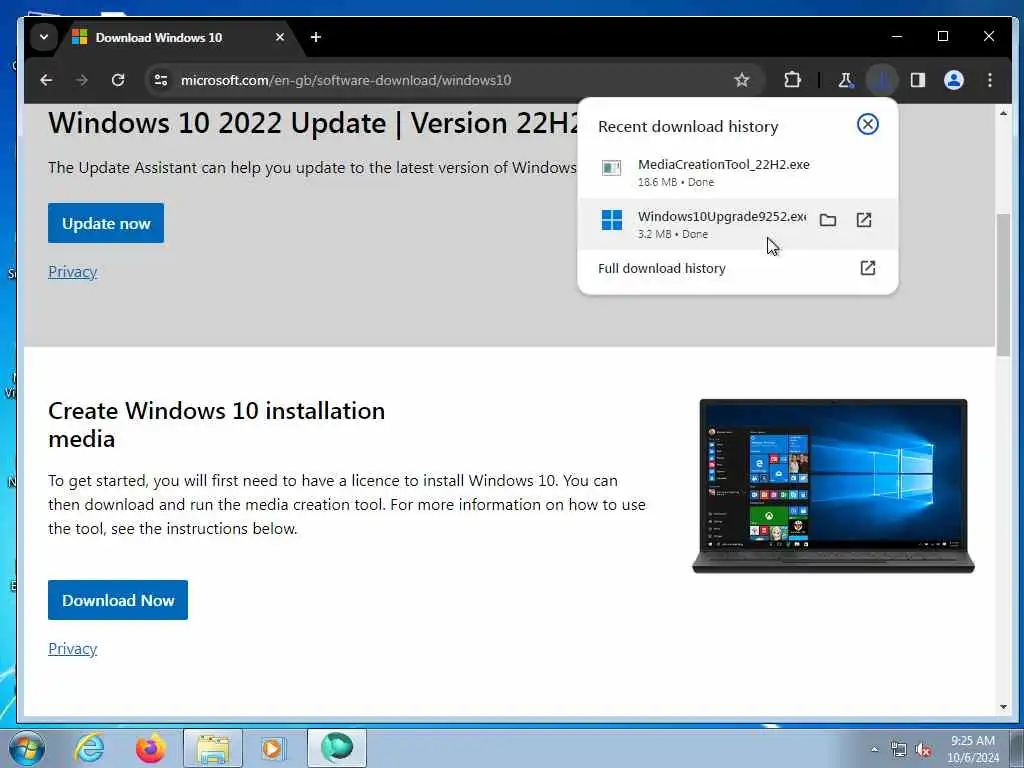Open the tab search dropdown arrow

tap(44, 37)
